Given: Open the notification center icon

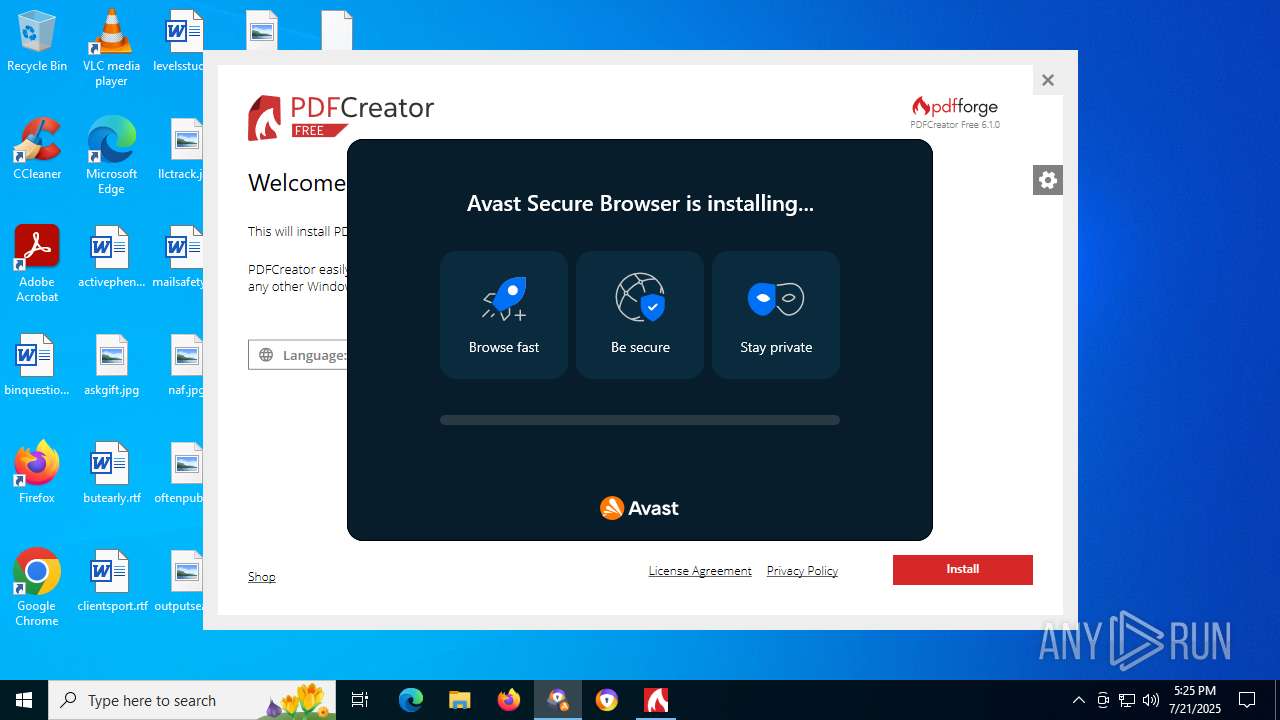Looking at the screenshot, I should click(1247, 700).
